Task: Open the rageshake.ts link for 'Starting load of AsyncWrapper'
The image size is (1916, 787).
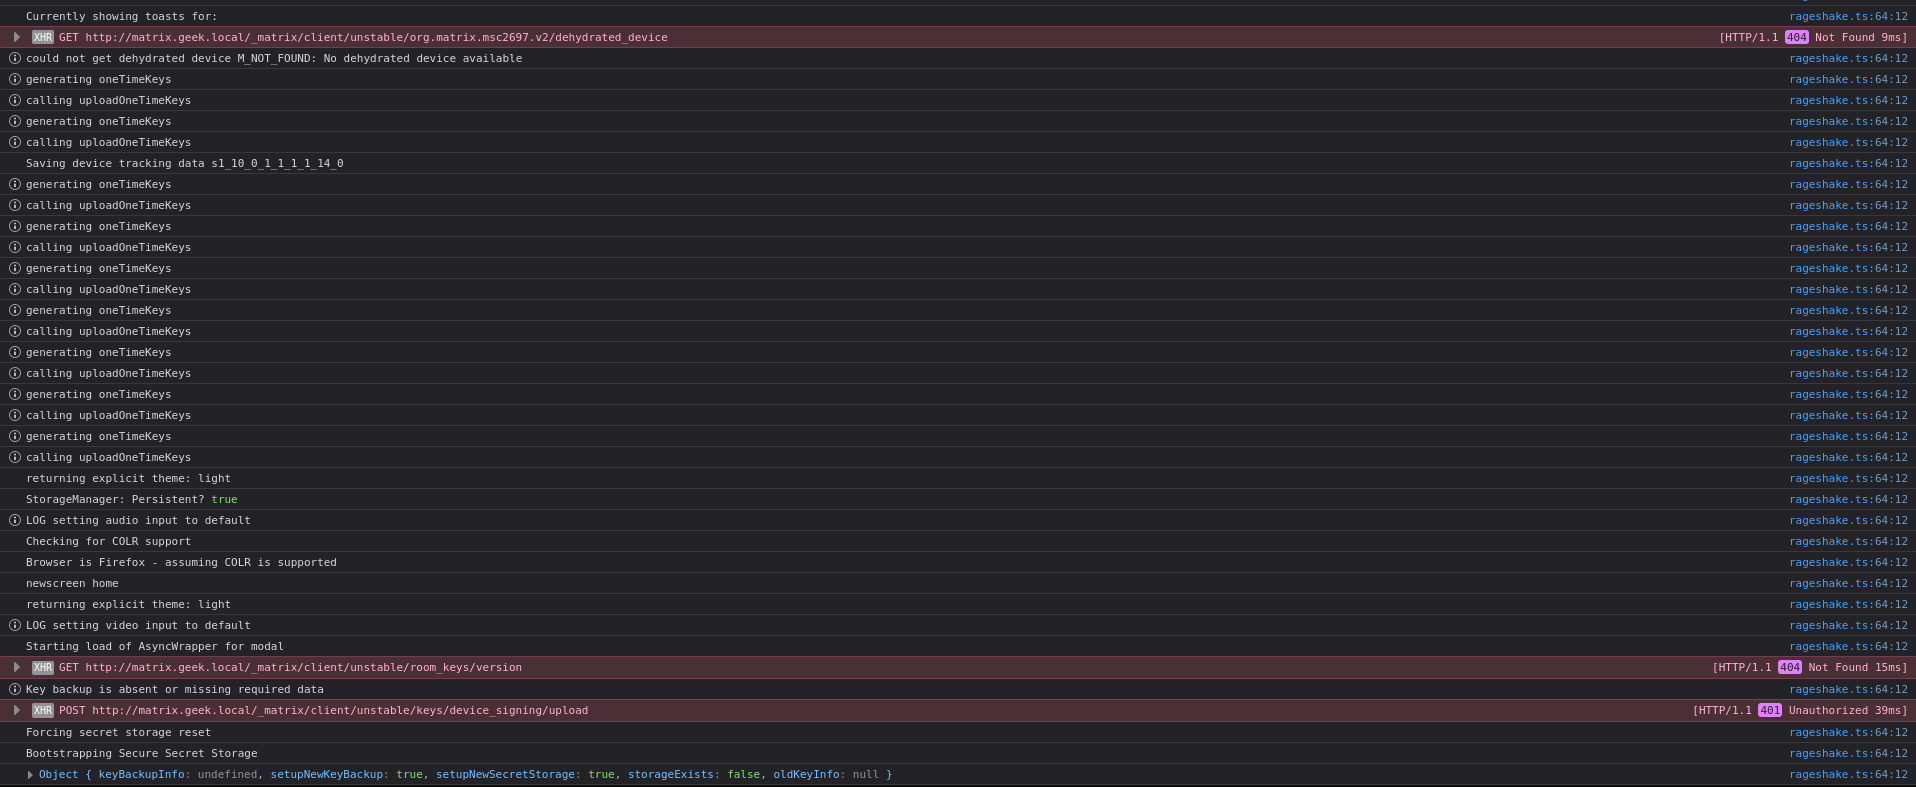Action: pyautogui.click(x=1848, y=646)
